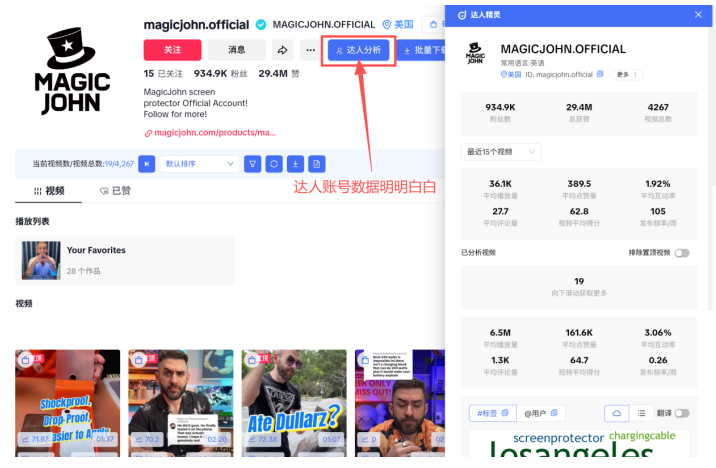The height and width of the screenshot is (468, 716).
Task: Open the video with duration 02:20
Action: [x=181, y=403]
